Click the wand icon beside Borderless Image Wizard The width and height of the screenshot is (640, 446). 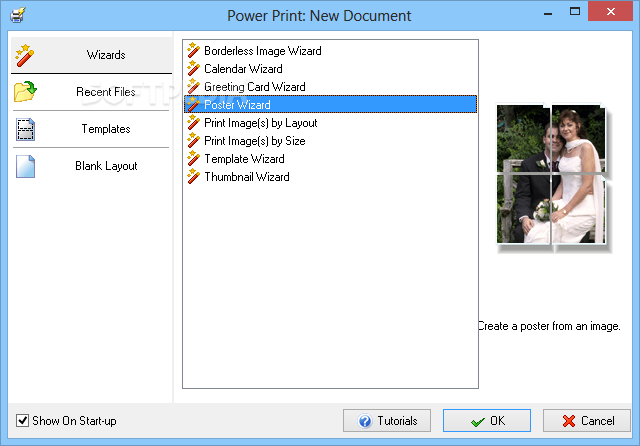point(193,51)
